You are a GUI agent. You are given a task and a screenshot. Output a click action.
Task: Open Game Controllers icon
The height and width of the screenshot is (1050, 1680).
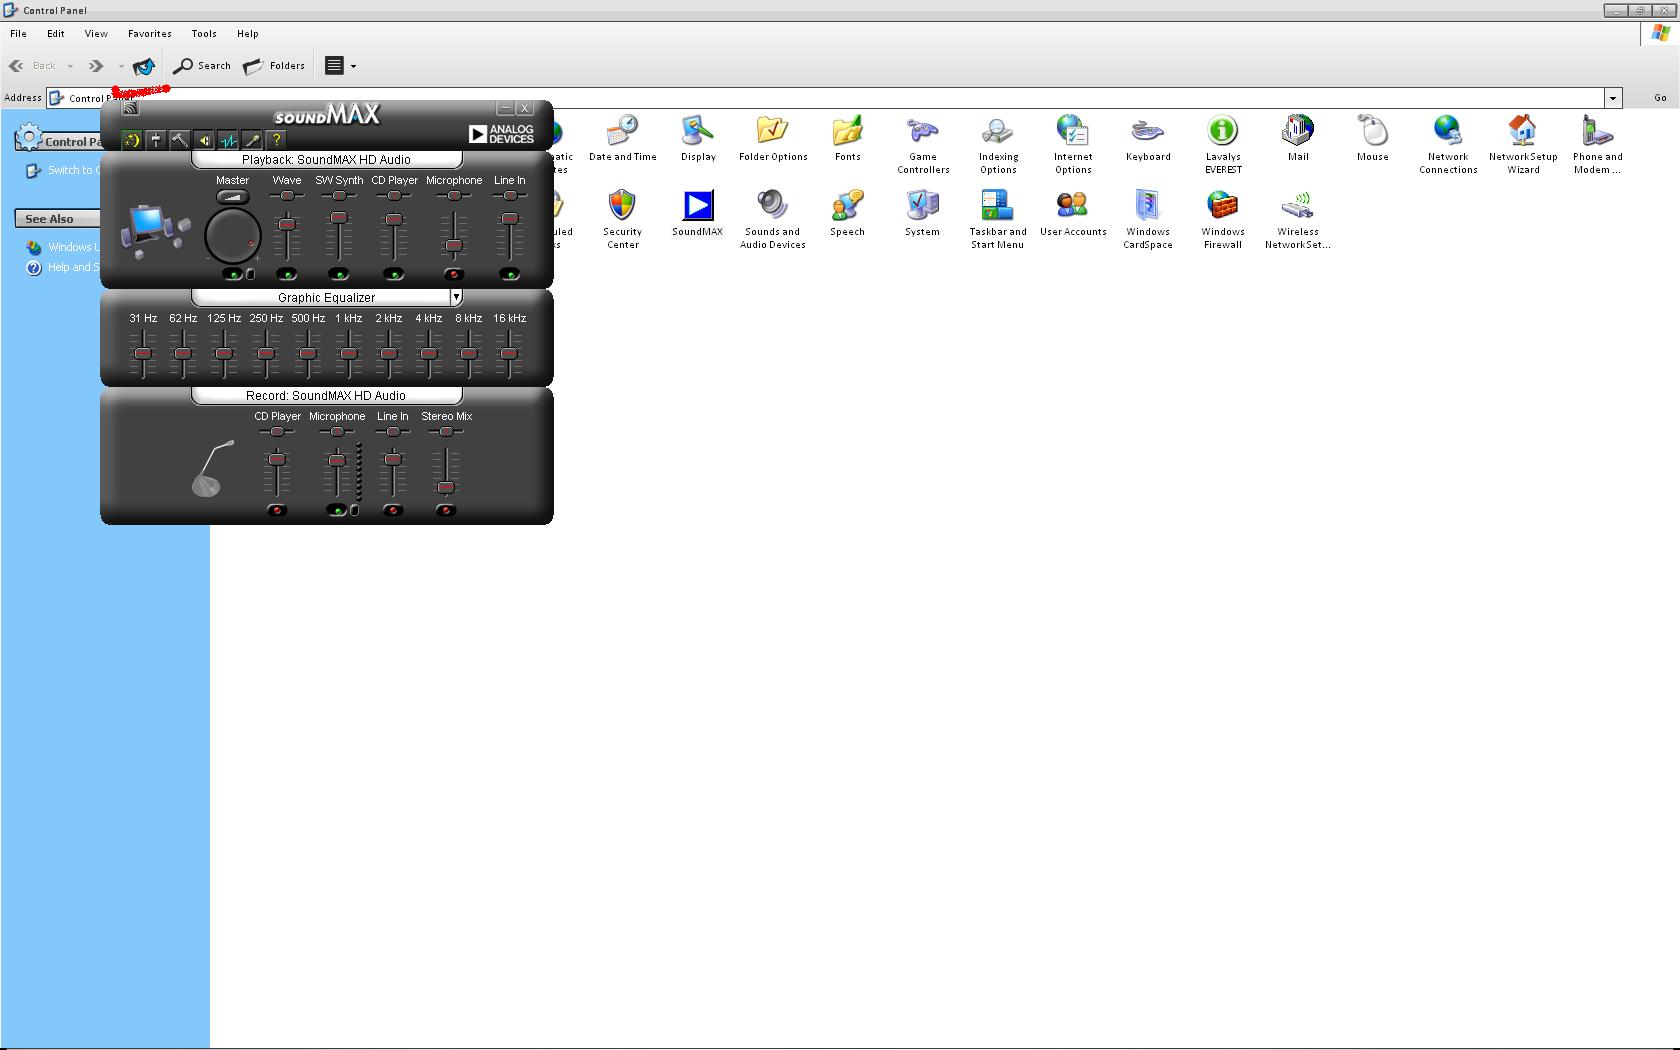tap(923, 145)
